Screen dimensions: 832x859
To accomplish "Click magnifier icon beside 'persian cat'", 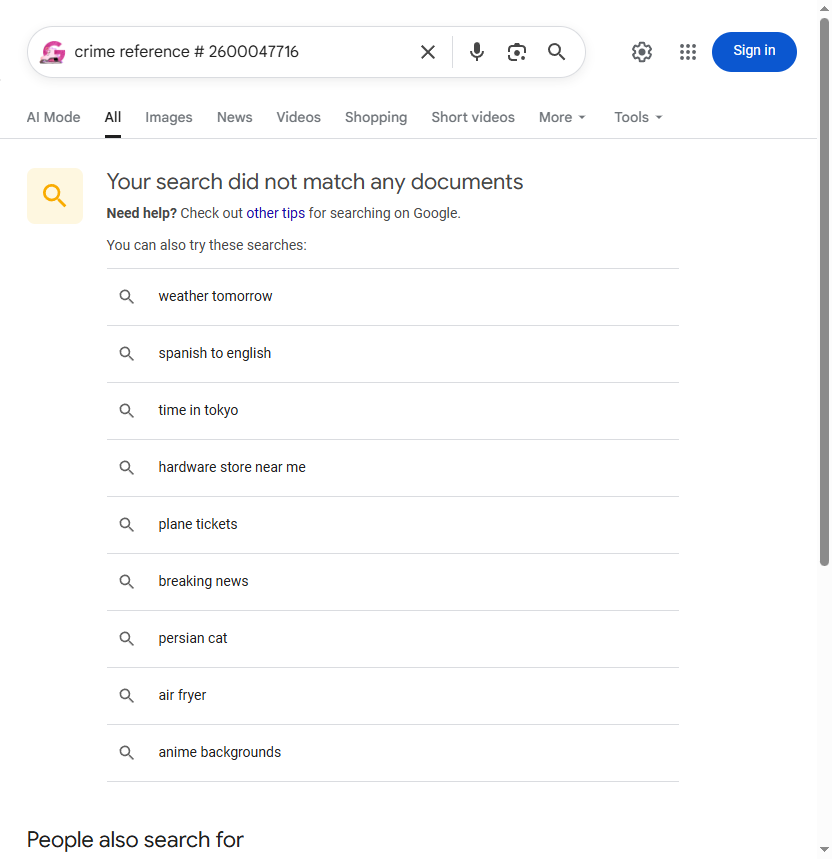I will pyautogui.click(x=127, y=639).
